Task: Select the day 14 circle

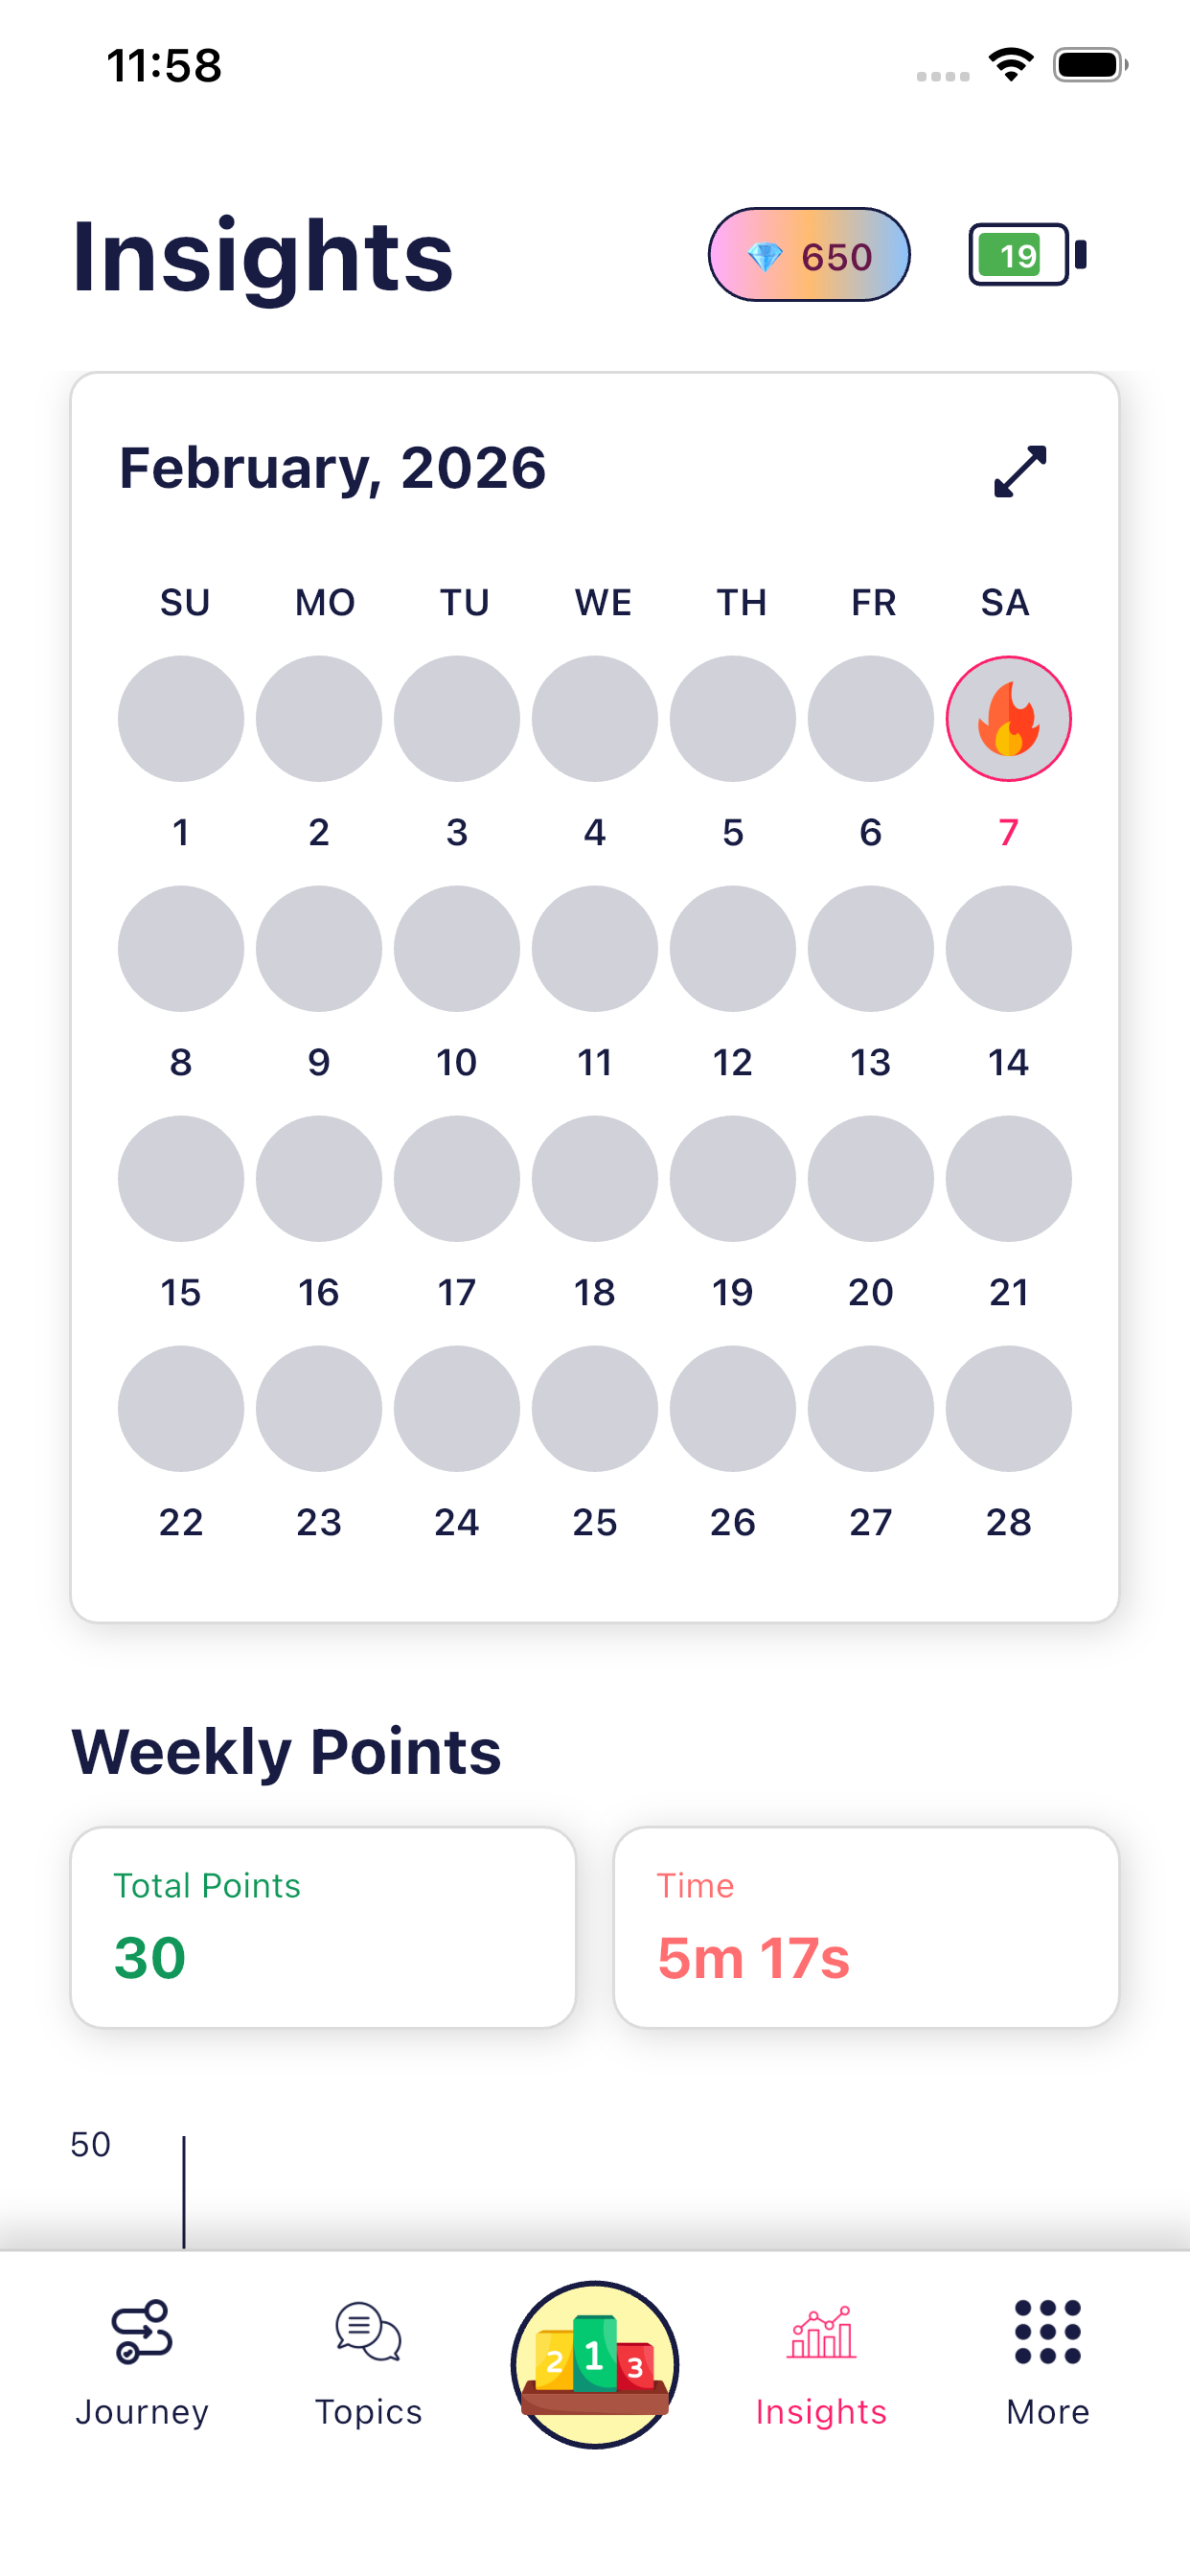Action: tap(1008, 949)
